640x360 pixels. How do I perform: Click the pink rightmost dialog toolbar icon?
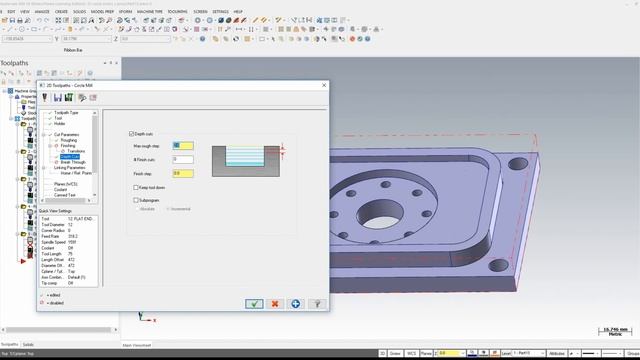pos(93,98)
